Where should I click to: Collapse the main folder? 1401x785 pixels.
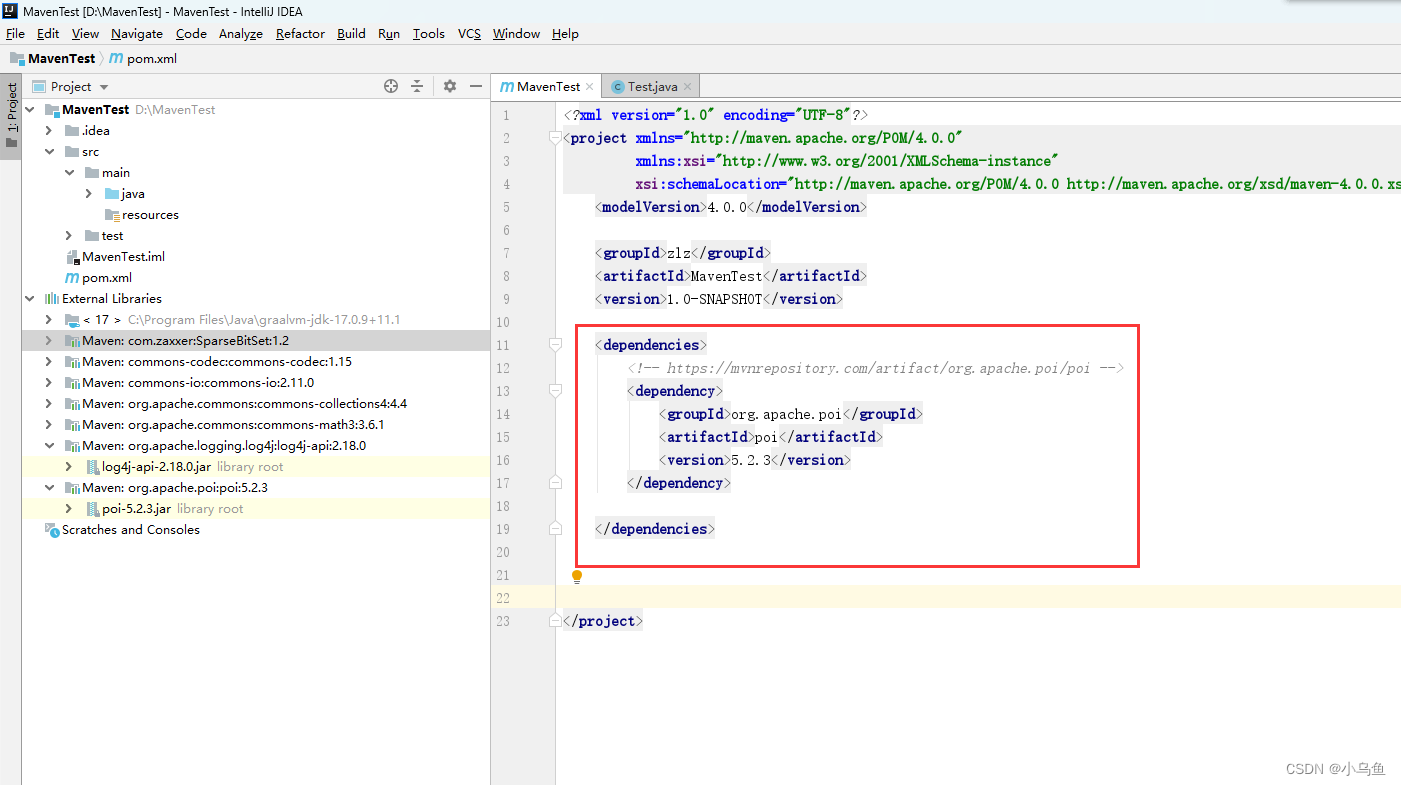[x=69, y=173]
